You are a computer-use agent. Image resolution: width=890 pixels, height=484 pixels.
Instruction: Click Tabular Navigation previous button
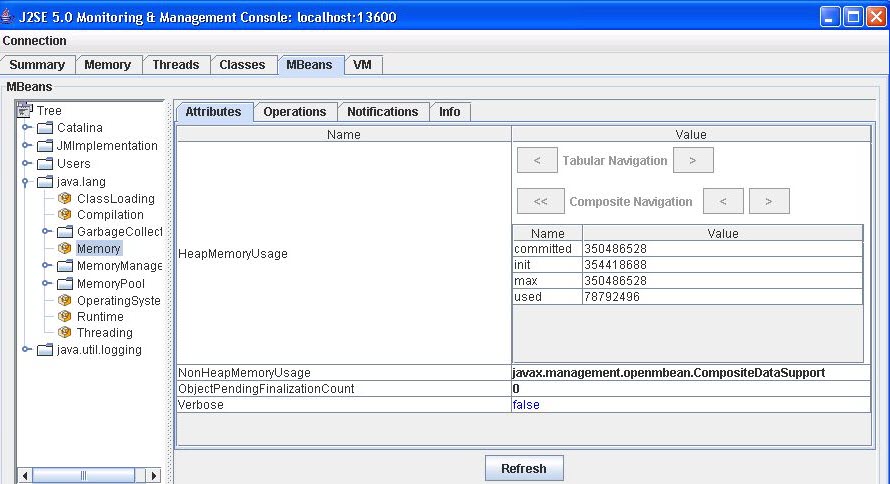pyautogui.click(x=537, y=161)
